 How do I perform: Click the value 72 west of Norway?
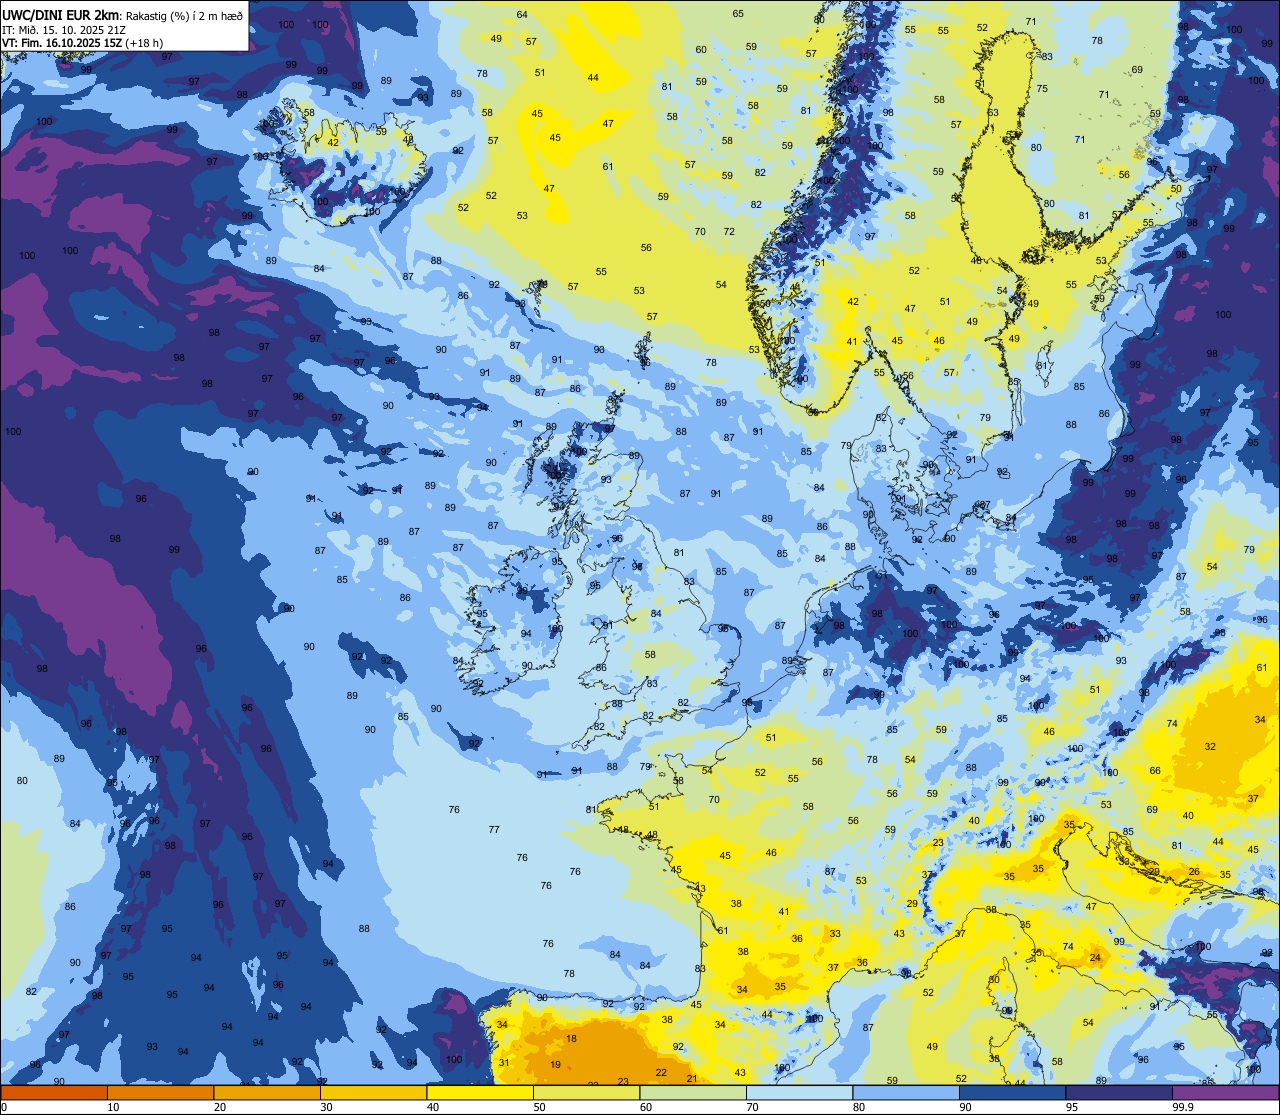(x=729, y=232)
